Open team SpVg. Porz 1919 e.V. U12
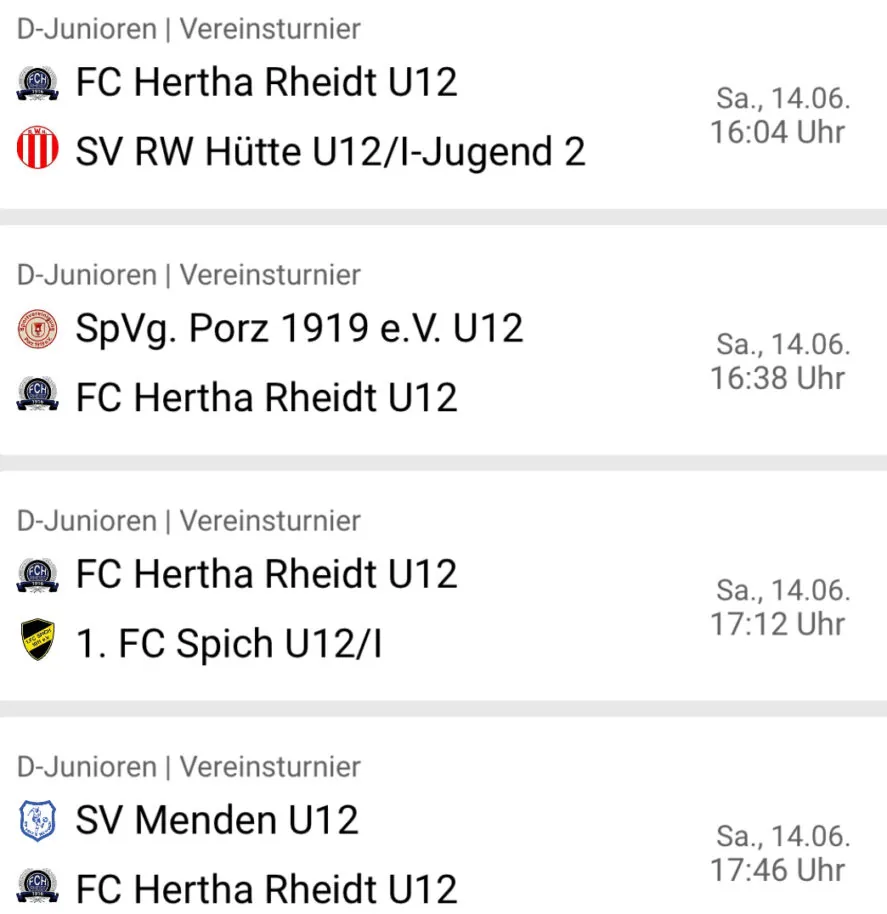The height and width of the screenshot is (914, 887). click(x=300, y=329)
